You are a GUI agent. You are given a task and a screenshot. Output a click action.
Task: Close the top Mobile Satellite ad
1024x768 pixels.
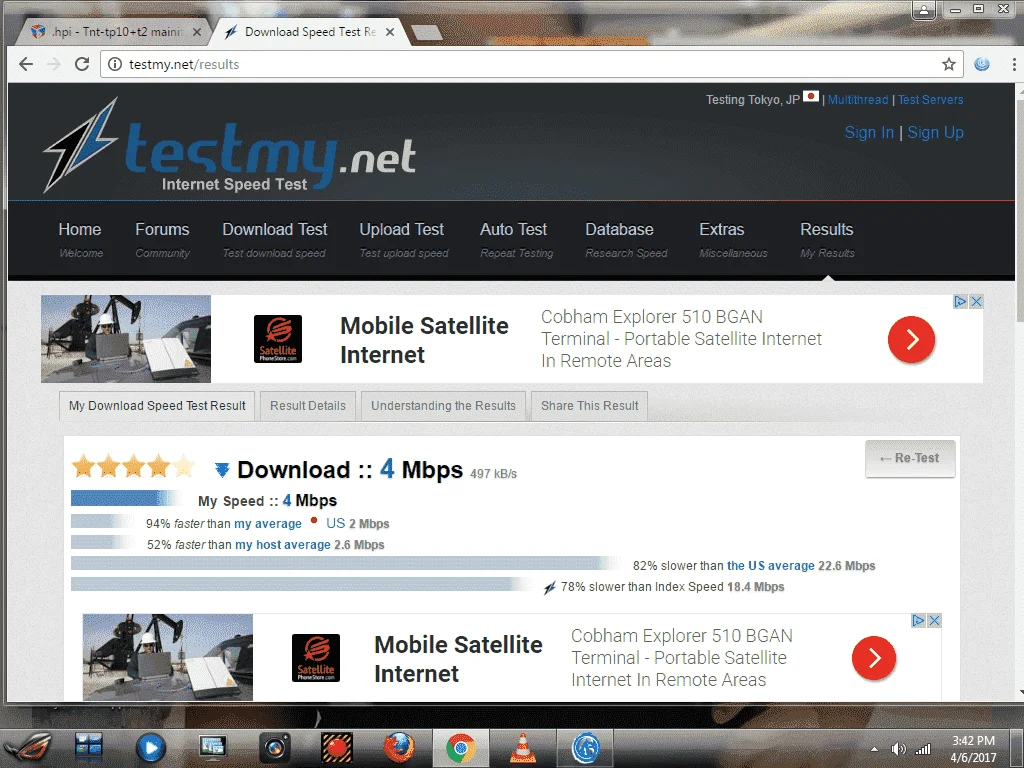[x=976, y=302]
